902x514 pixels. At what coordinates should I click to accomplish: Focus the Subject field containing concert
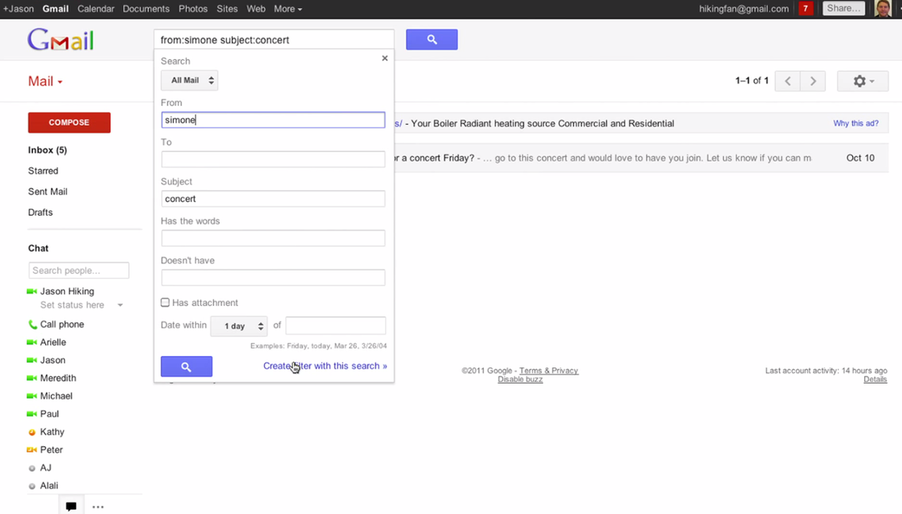coord(273,198)
